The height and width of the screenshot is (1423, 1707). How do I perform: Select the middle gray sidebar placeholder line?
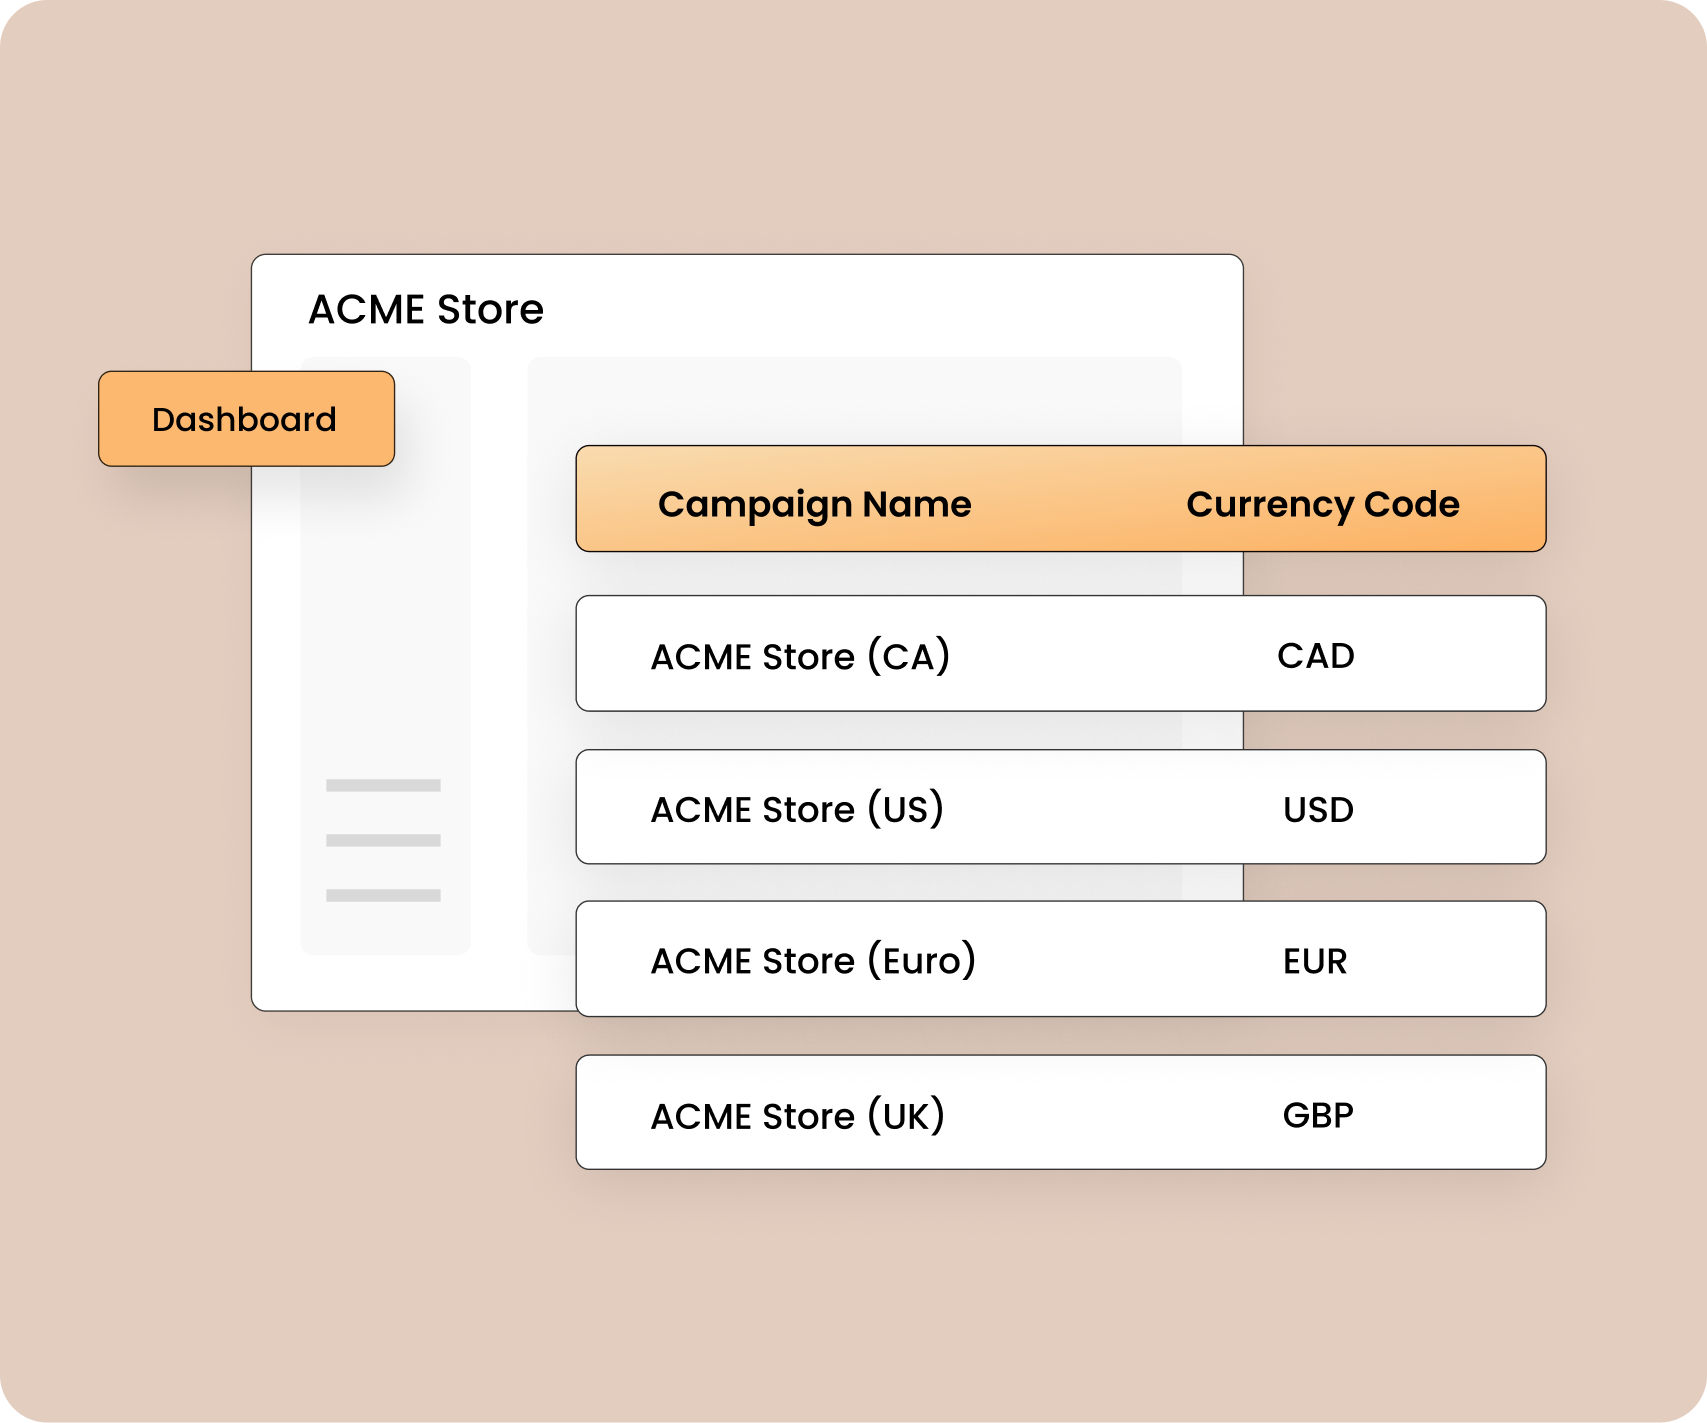383,840
